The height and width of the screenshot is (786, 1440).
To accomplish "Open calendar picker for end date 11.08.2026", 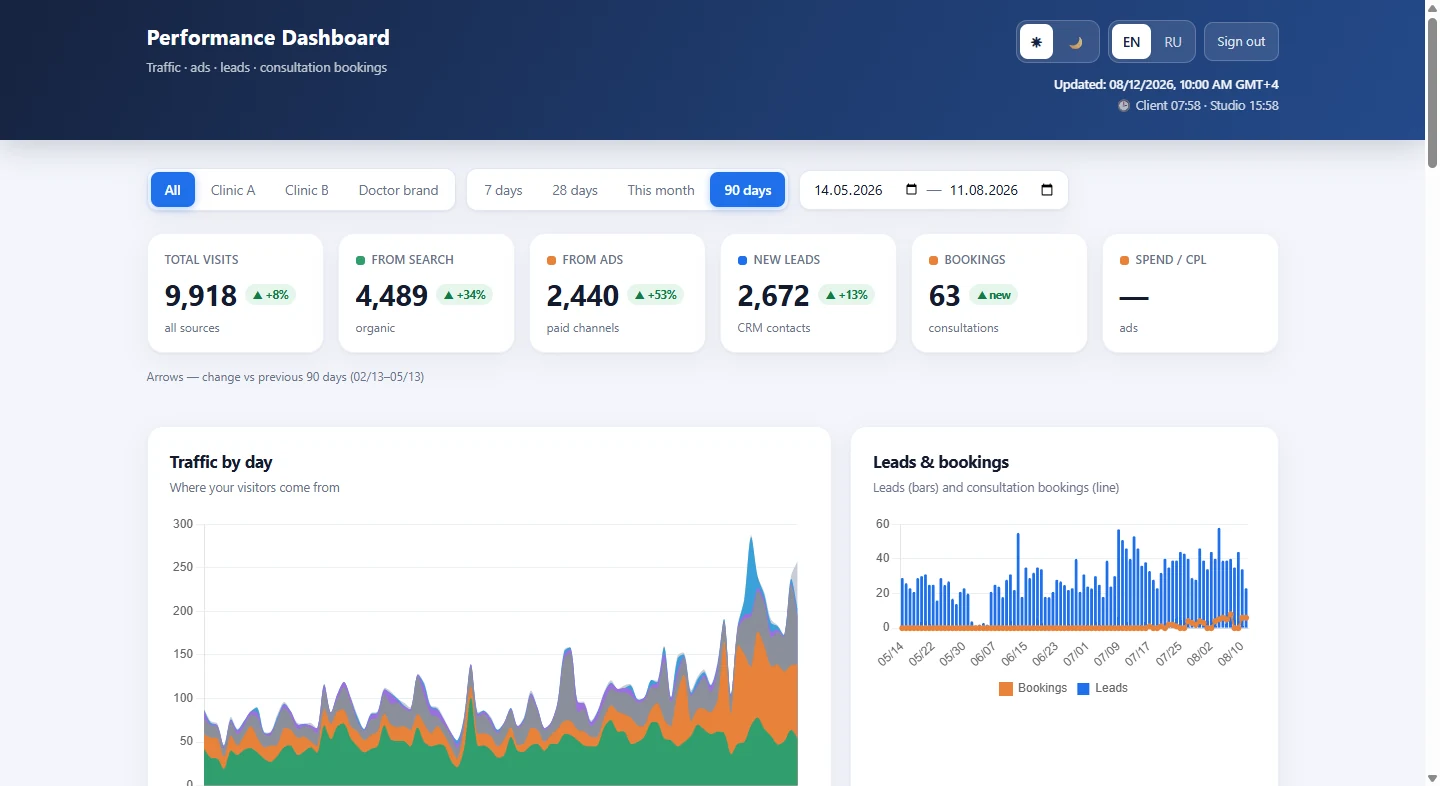I will pyautogui.click(x=1047, y=190).
